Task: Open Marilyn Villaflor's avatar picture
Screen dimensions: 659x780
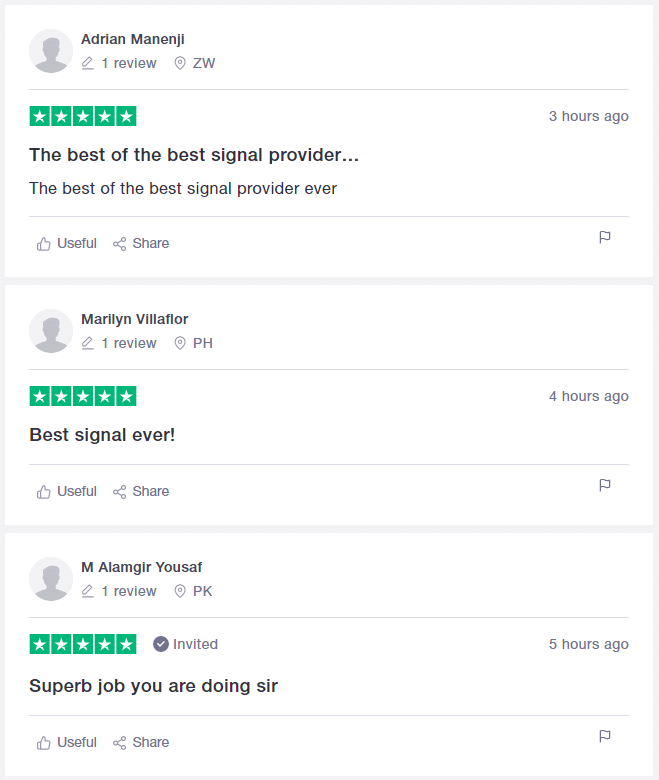Action: coord(51,331)
